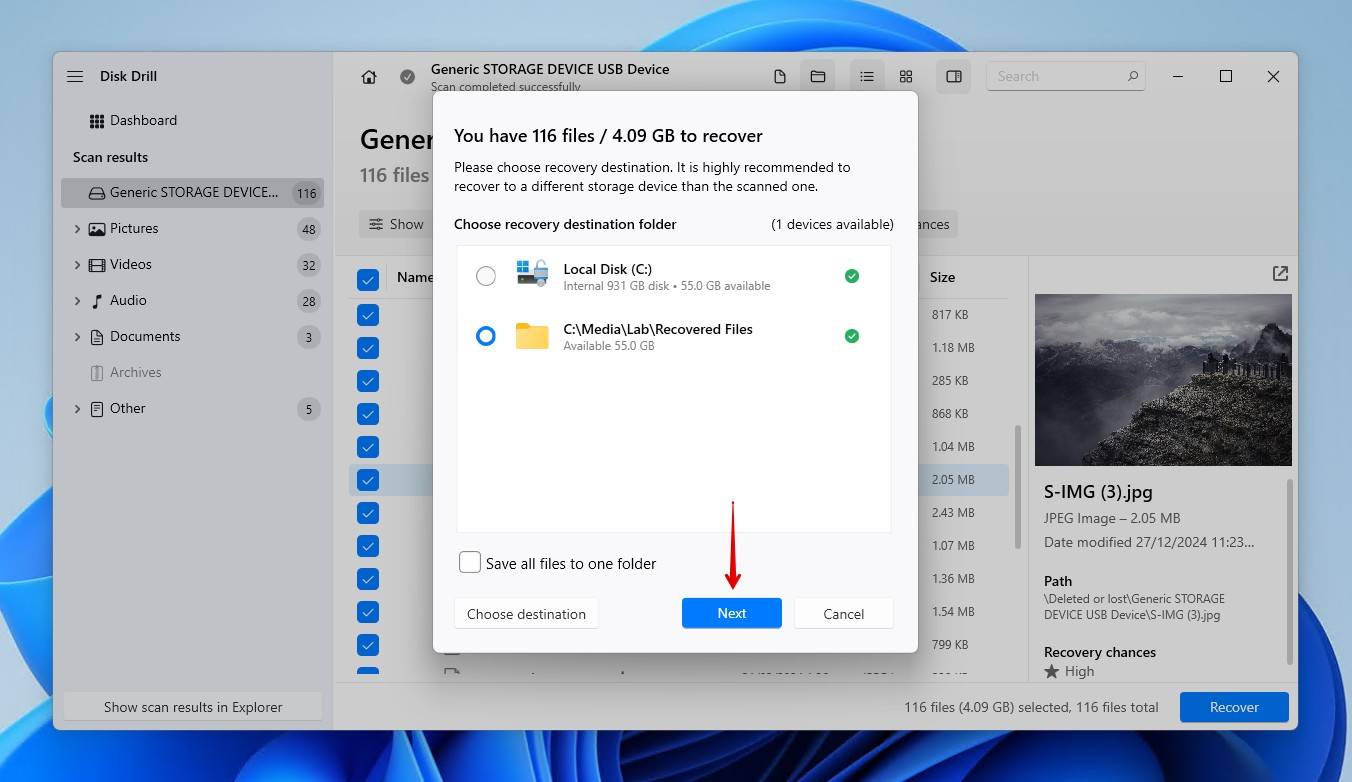Click Choose destination button
The width and height of the screenshot is (1352, 782).
(526, 614)
